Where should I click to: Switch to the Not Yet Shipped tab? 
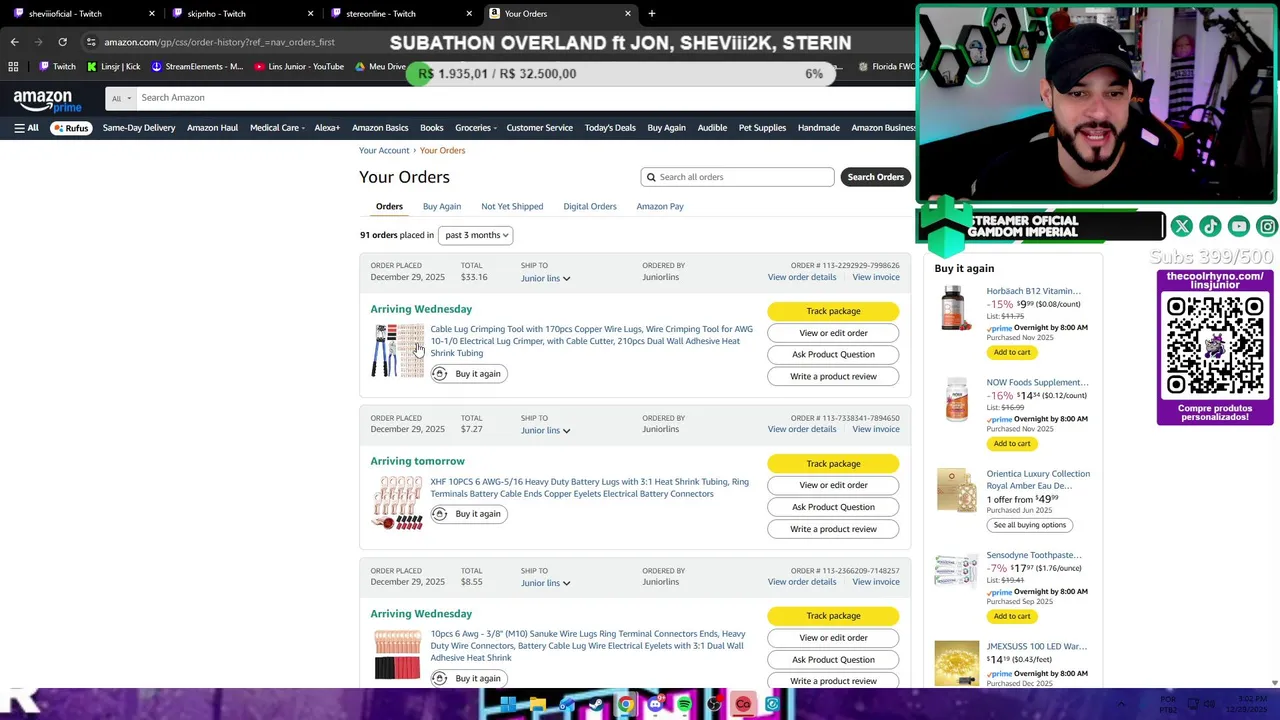coord(512,206)
